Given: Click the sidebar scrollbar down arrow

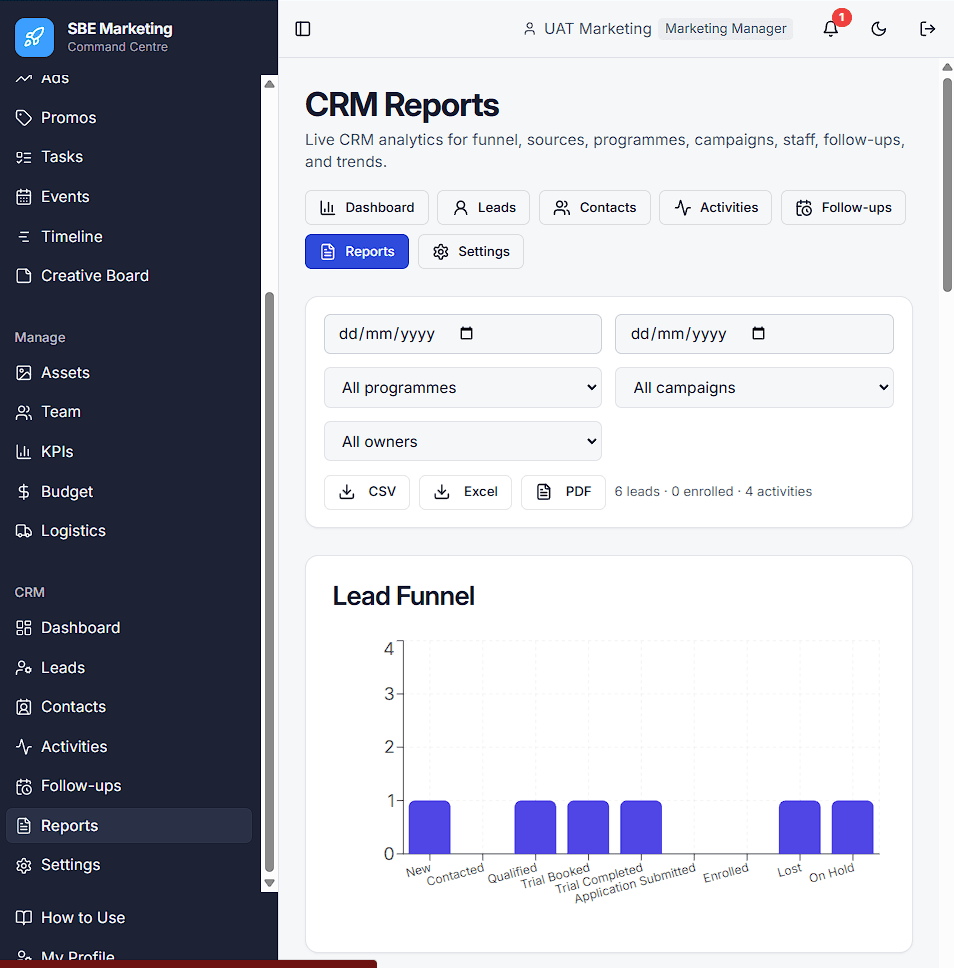Looking at the screenshot, I should pyautogui.click(x=269, y=883).
